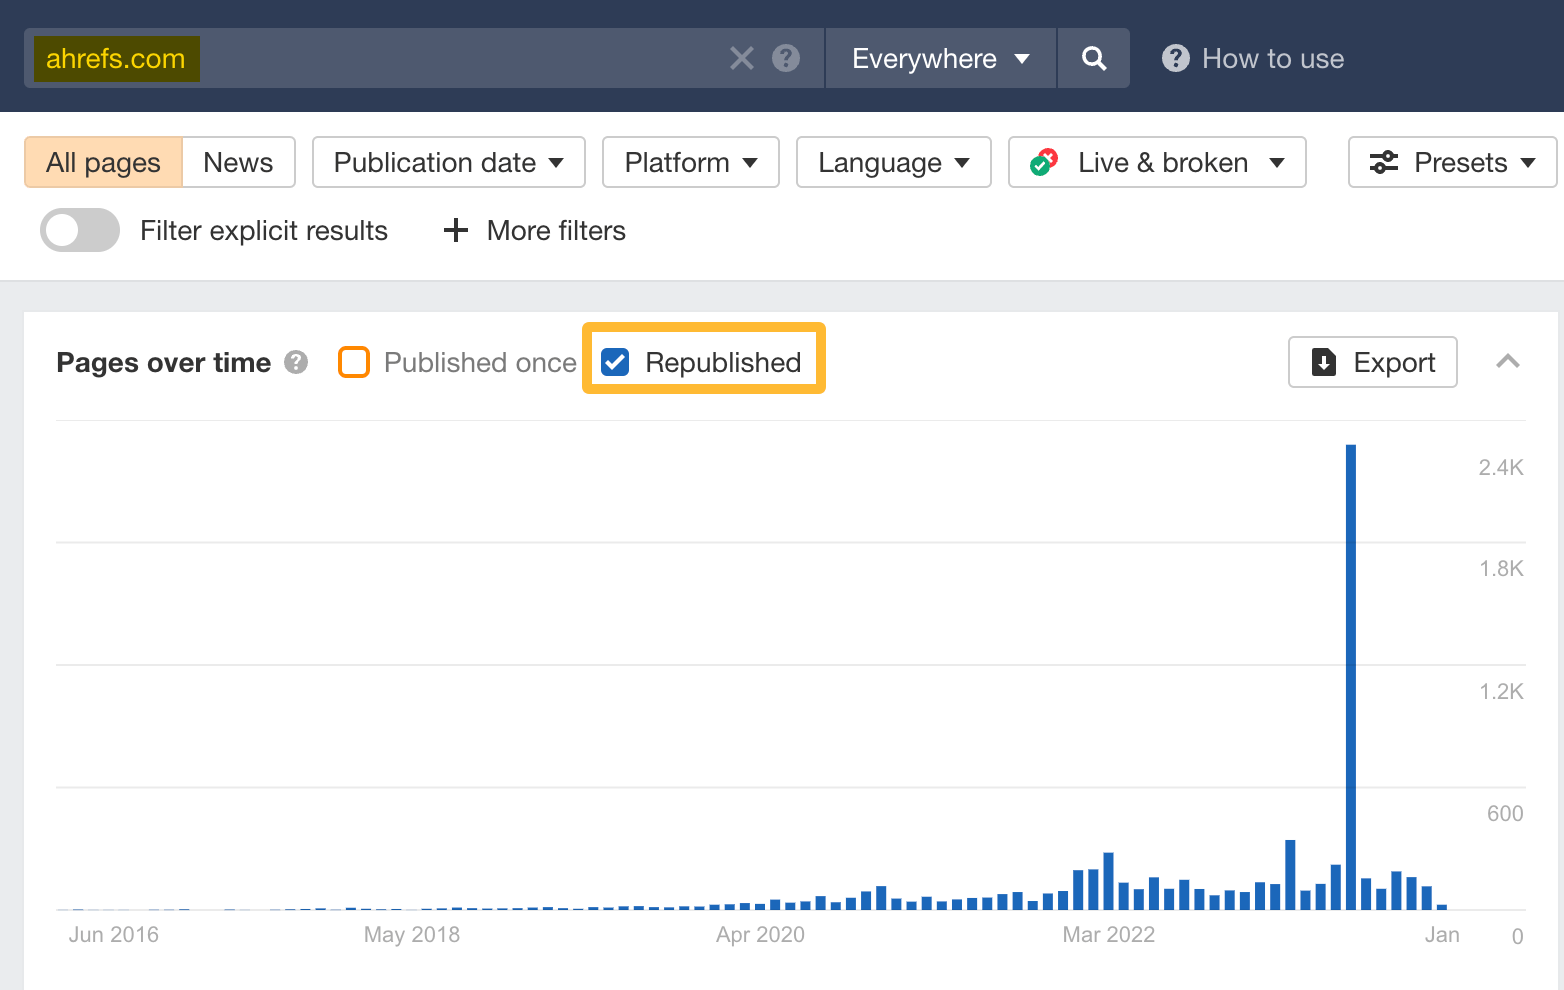This screenshot has height=990, width=1564.
Task: Enable Filter explicit results
Action: (79, 230)
